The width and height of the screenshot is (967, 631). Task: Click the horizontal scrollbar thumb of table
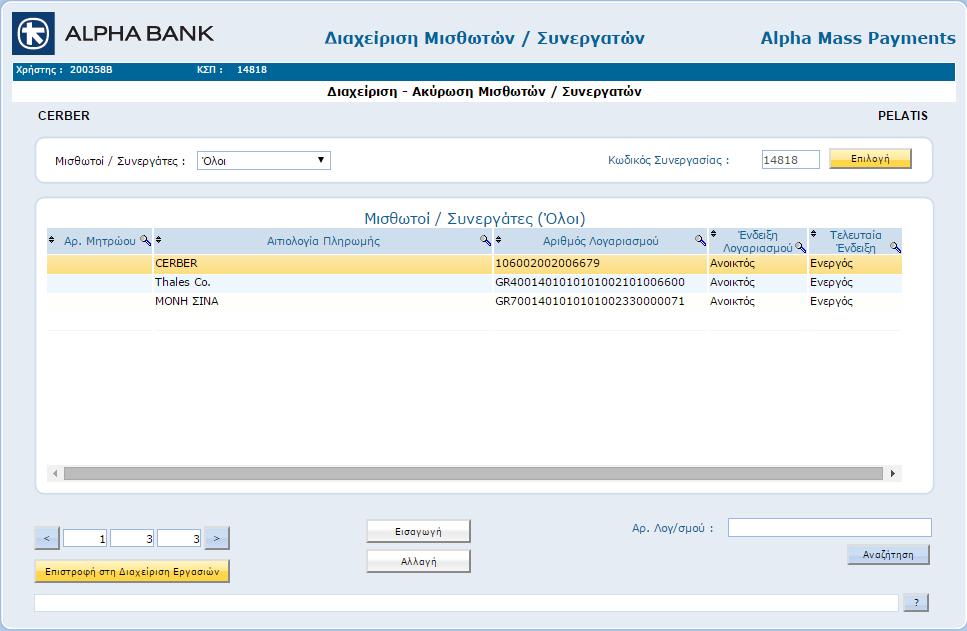(x=473, y=473)
